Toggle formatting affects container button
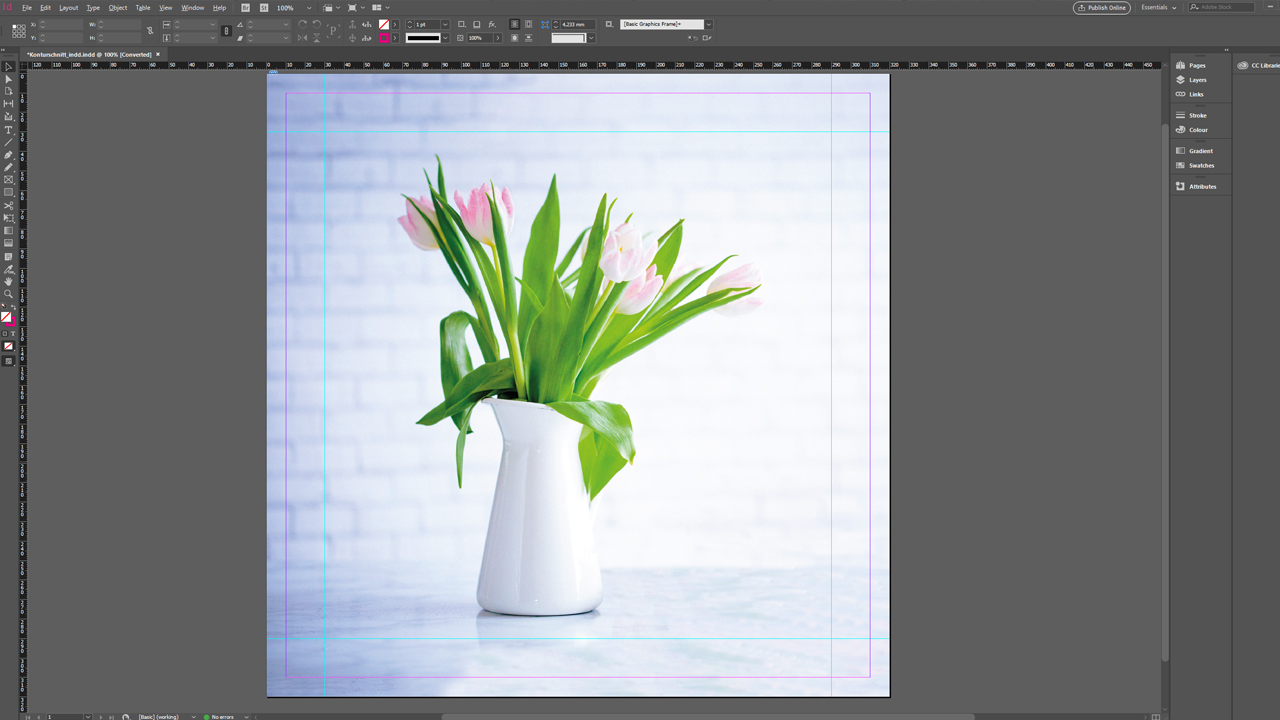Screen dimensions: 1280x720 pos(5,333)
